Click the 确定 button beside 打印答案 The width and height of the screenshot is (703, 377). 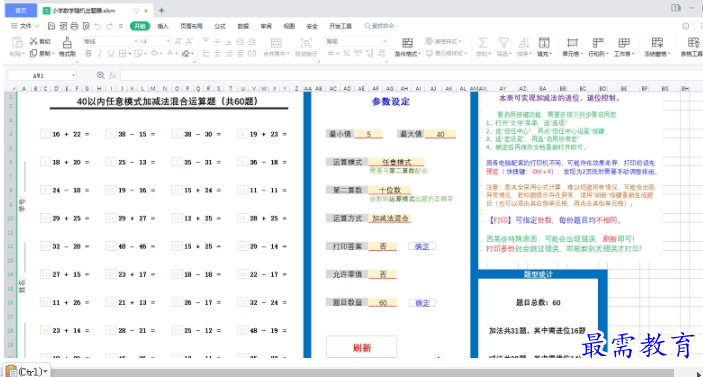[422, 246]
